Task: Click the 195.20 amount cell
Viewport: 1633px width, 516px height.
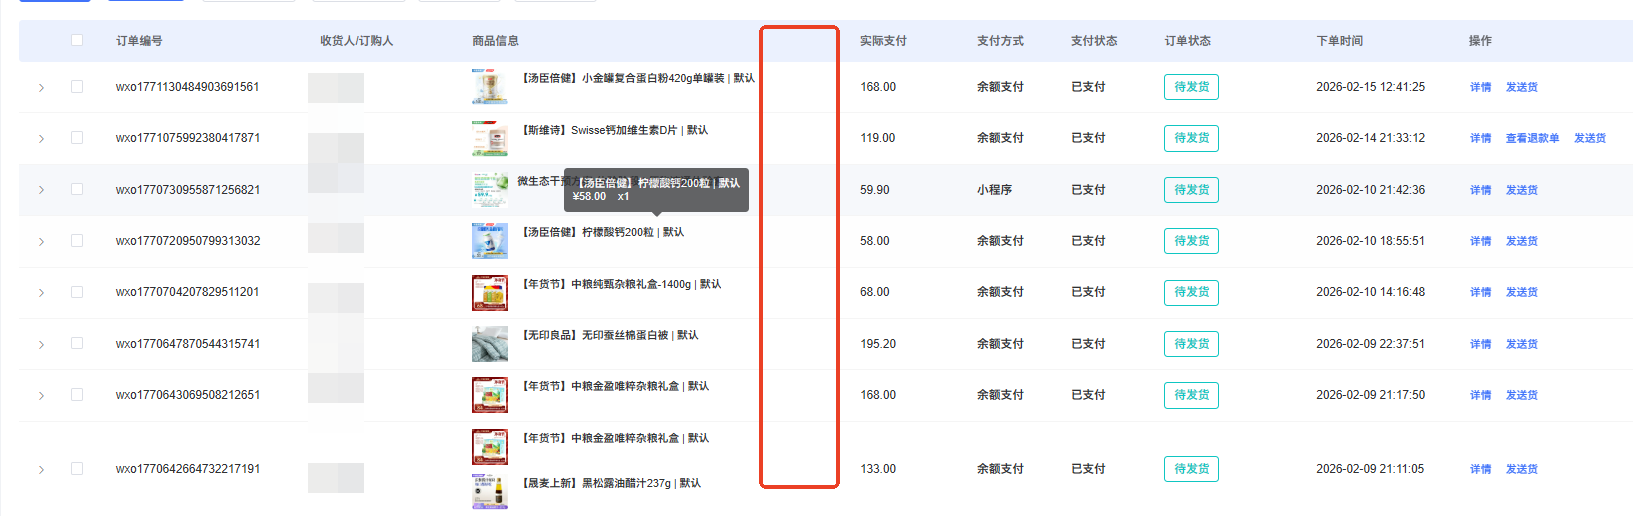Action: (878, 344)
